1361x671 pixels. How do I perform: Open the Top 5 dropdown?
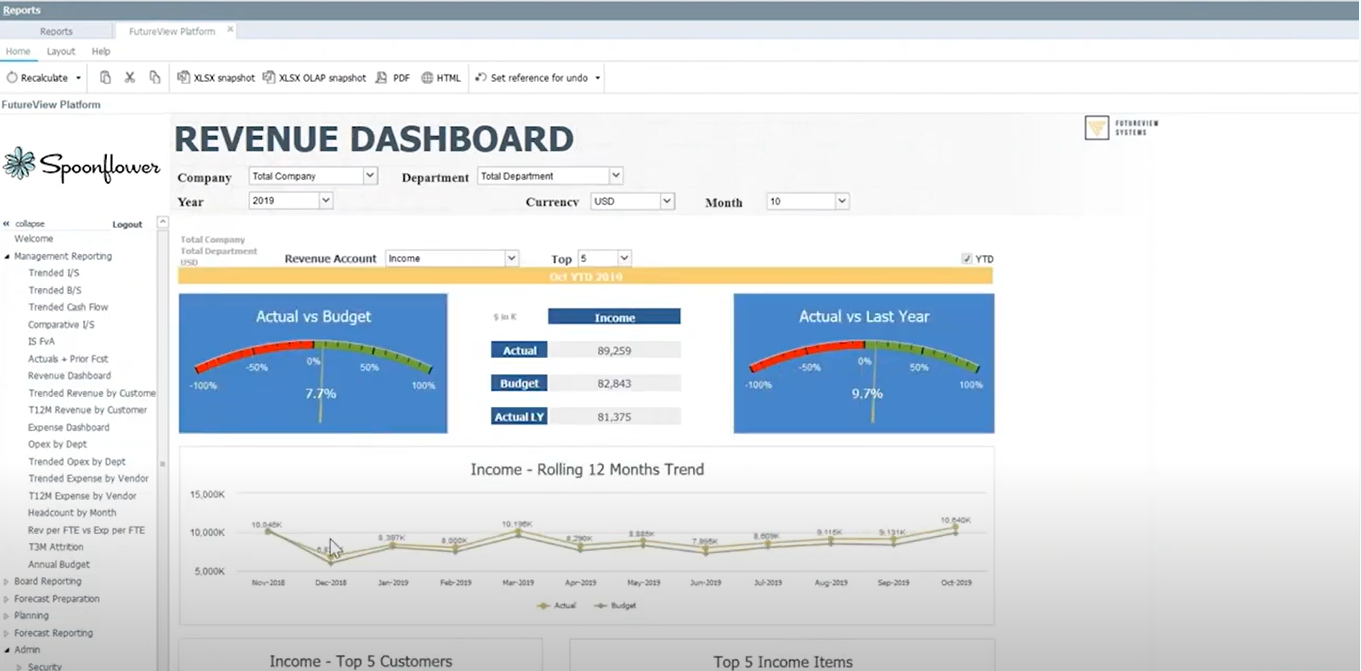click(x=624, y=258)
